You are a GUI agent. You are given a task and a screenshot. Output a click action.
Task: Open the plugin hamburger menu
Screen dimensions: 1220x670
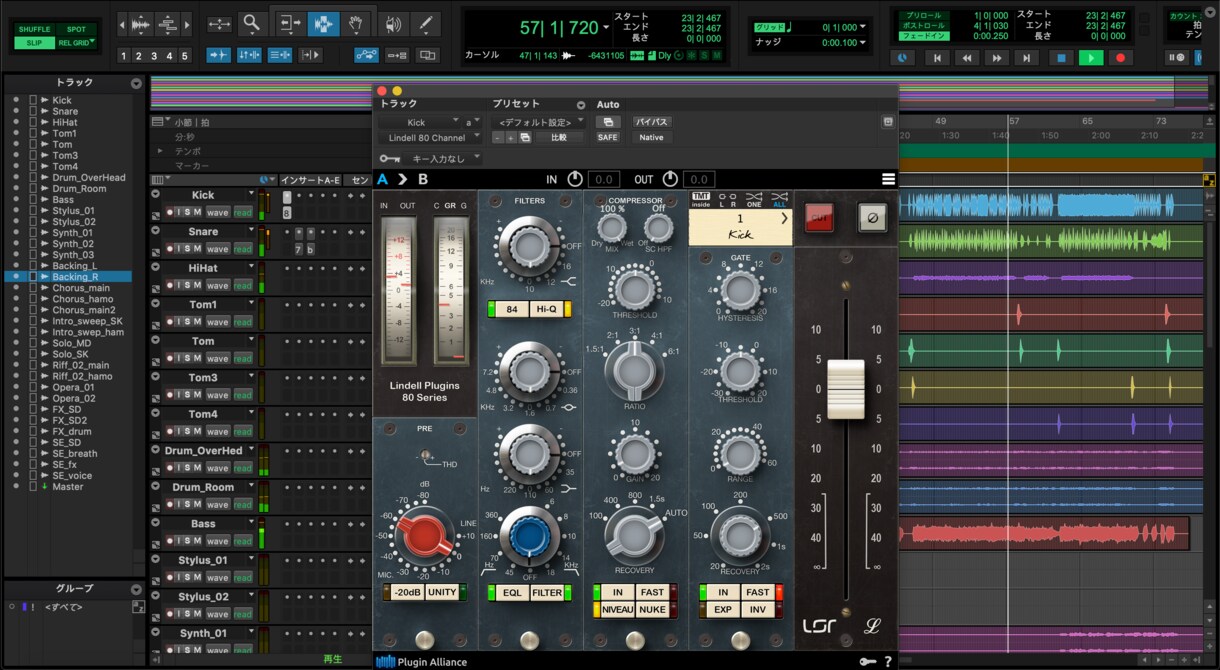coord(888,179)
